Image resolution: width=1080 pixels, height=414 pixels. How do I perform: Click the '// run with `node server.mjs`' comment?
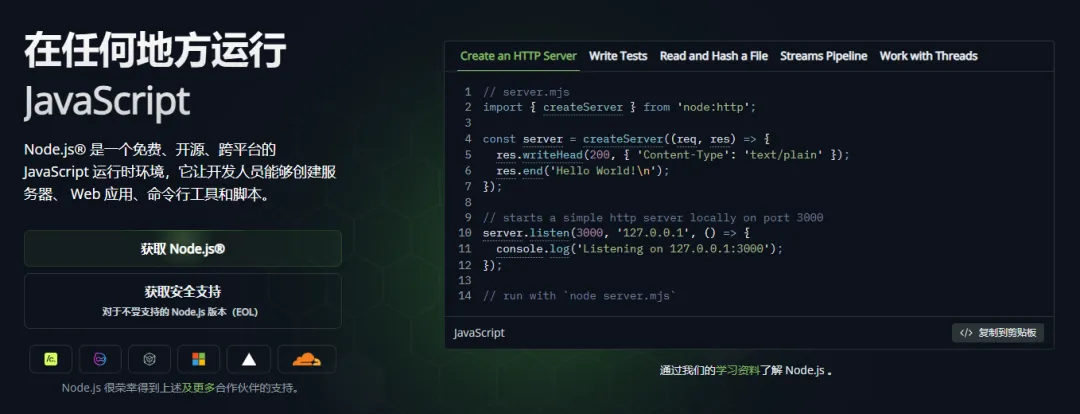(580, 296)
